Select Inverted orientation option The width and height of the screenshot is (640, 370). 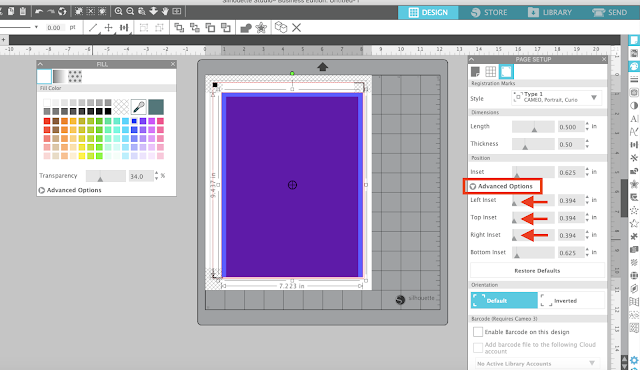pyautogui.click(x=571, y=300)
